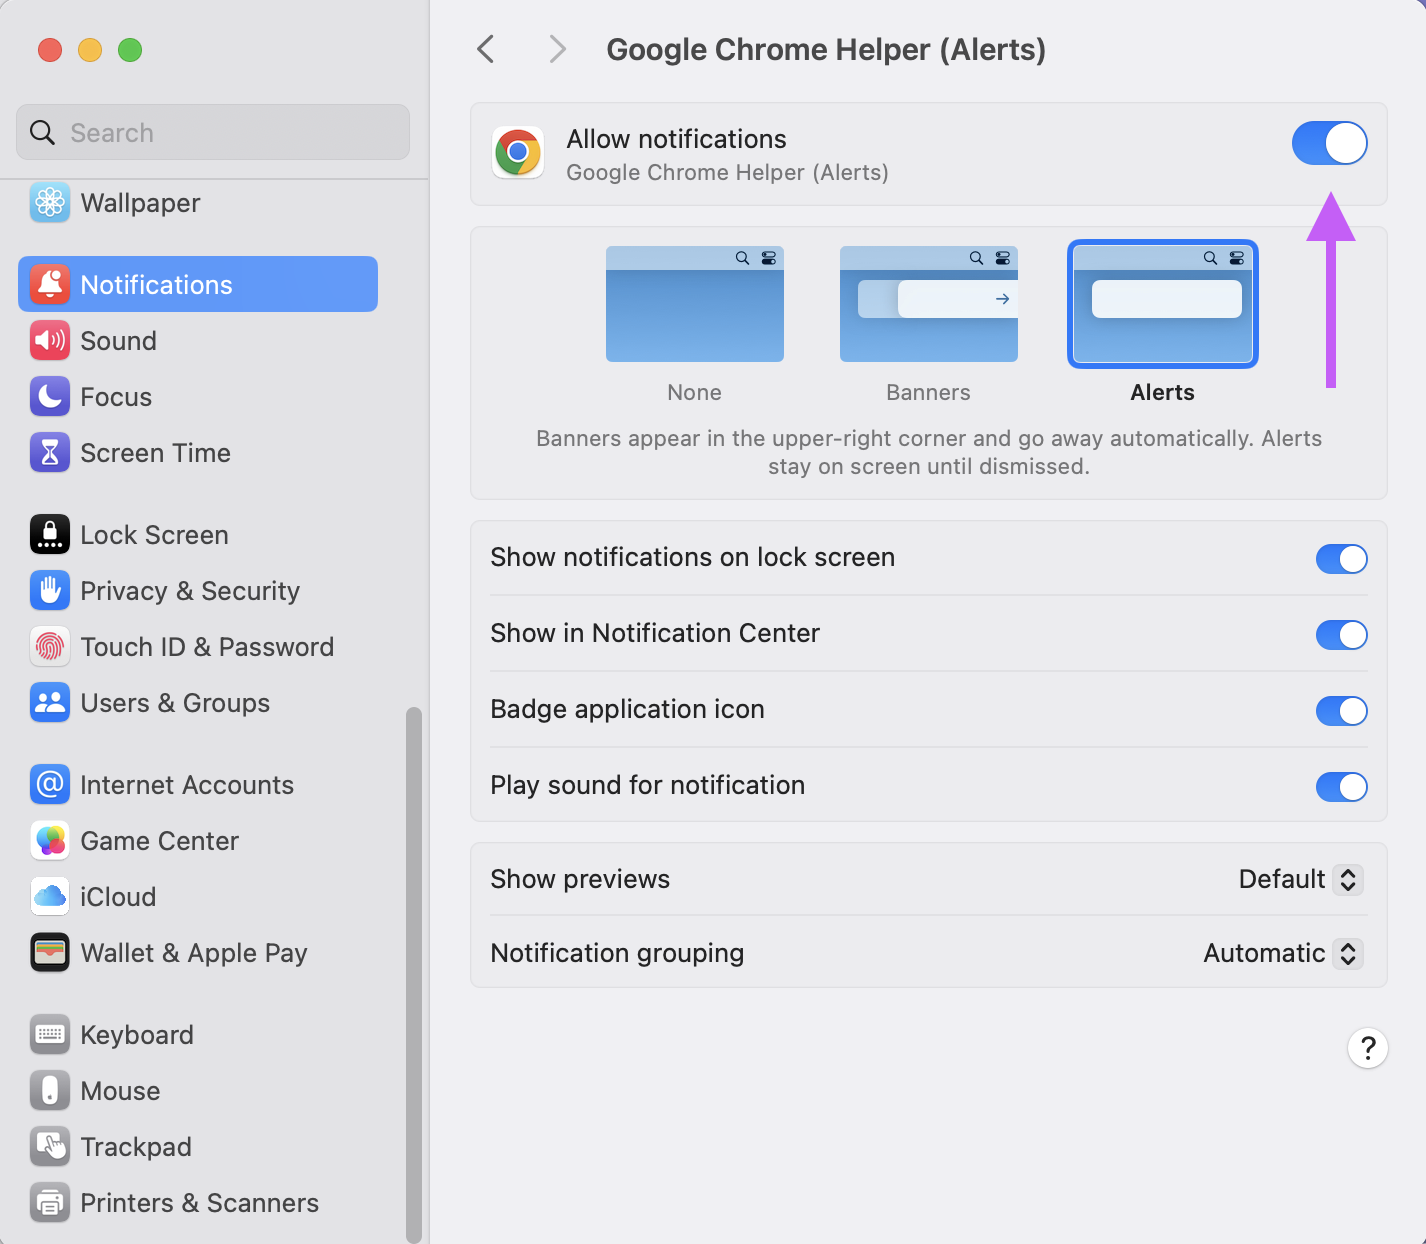Open Lock Screen settings pane
This screenshot has height=1244, width=1426.
pyautogui.click(x=198, y=534)
